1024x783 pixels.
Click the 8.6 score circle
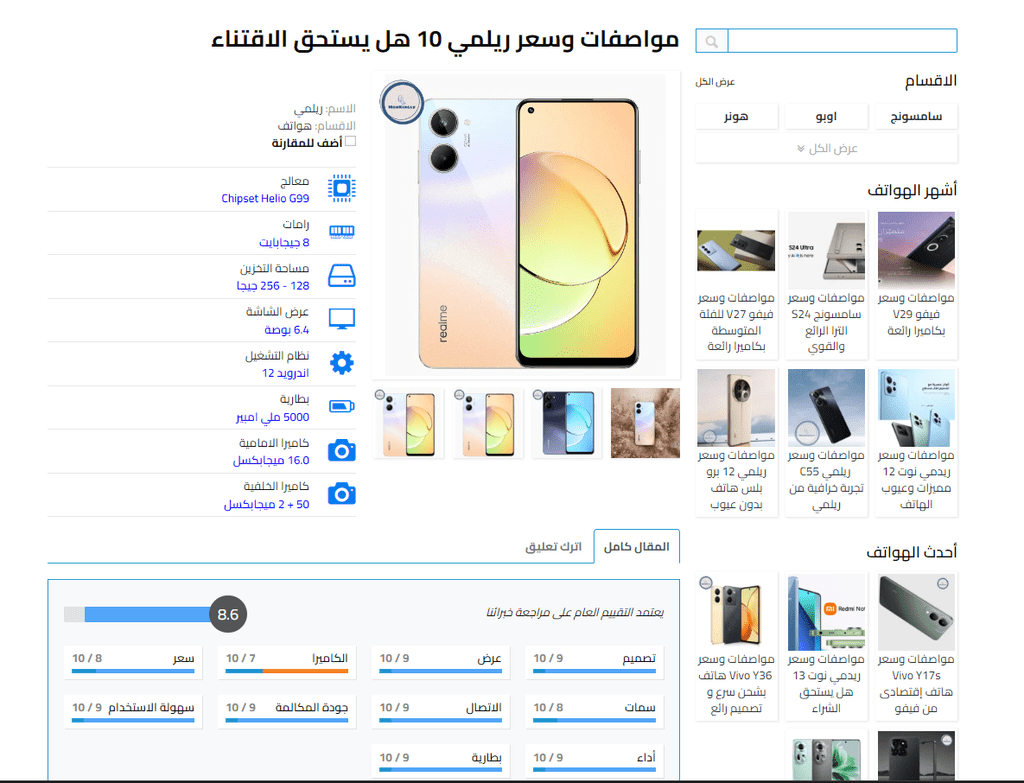click(228, 614)
